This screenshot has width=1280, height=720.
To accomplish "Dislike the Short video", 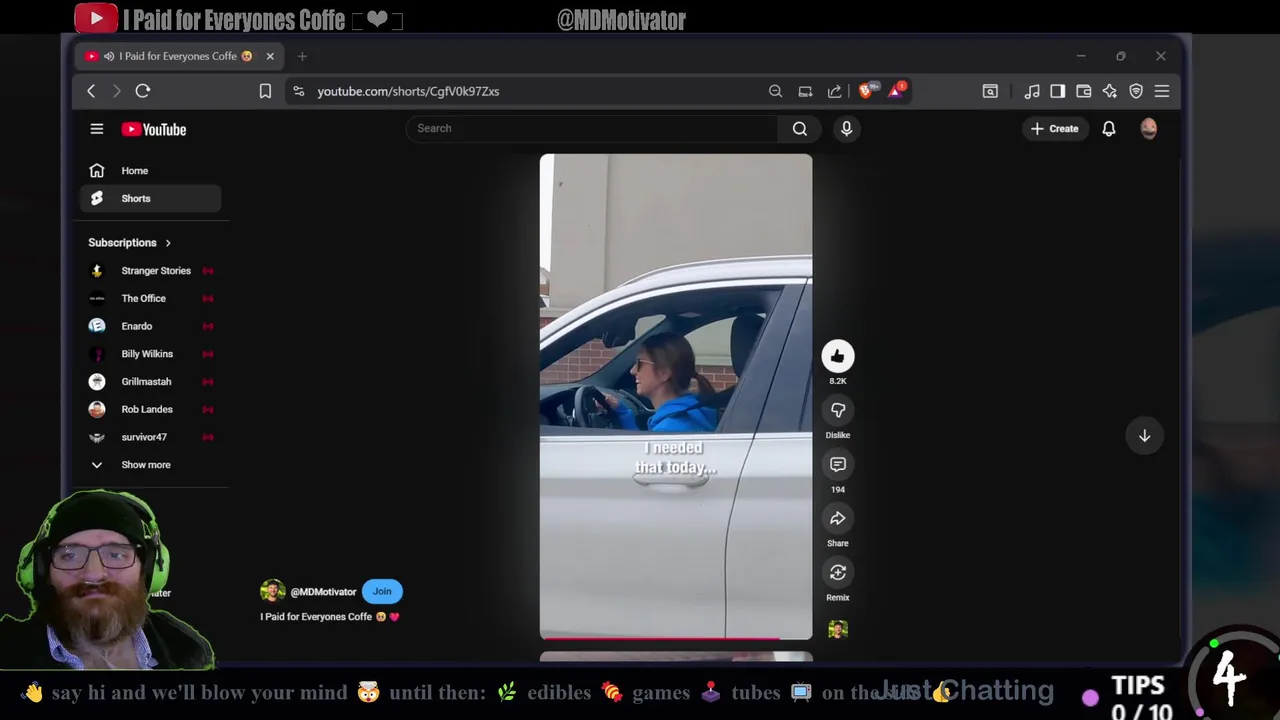I will tap(838, 410).
